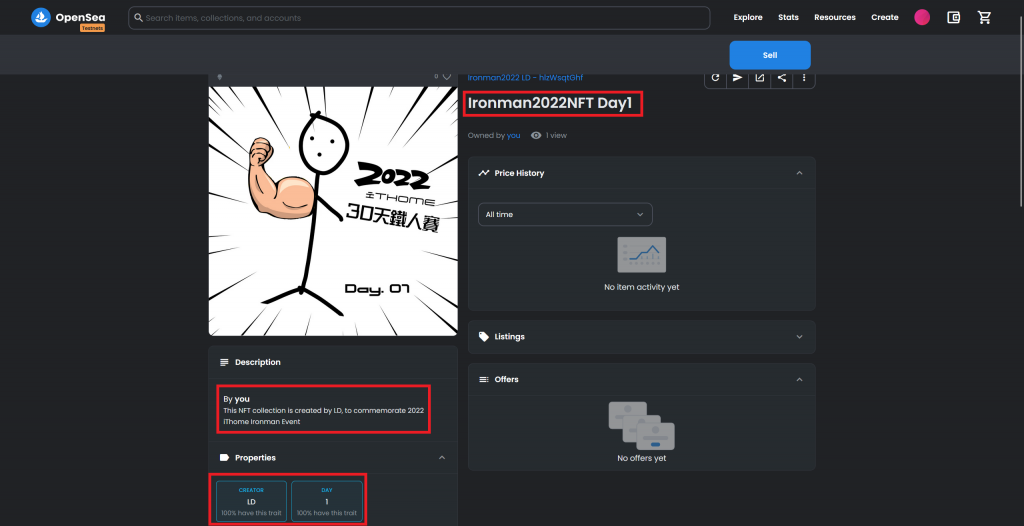Viewport: 1024px width, 526px height.
Task: Go to the Create page
Action: click(885, 18)
